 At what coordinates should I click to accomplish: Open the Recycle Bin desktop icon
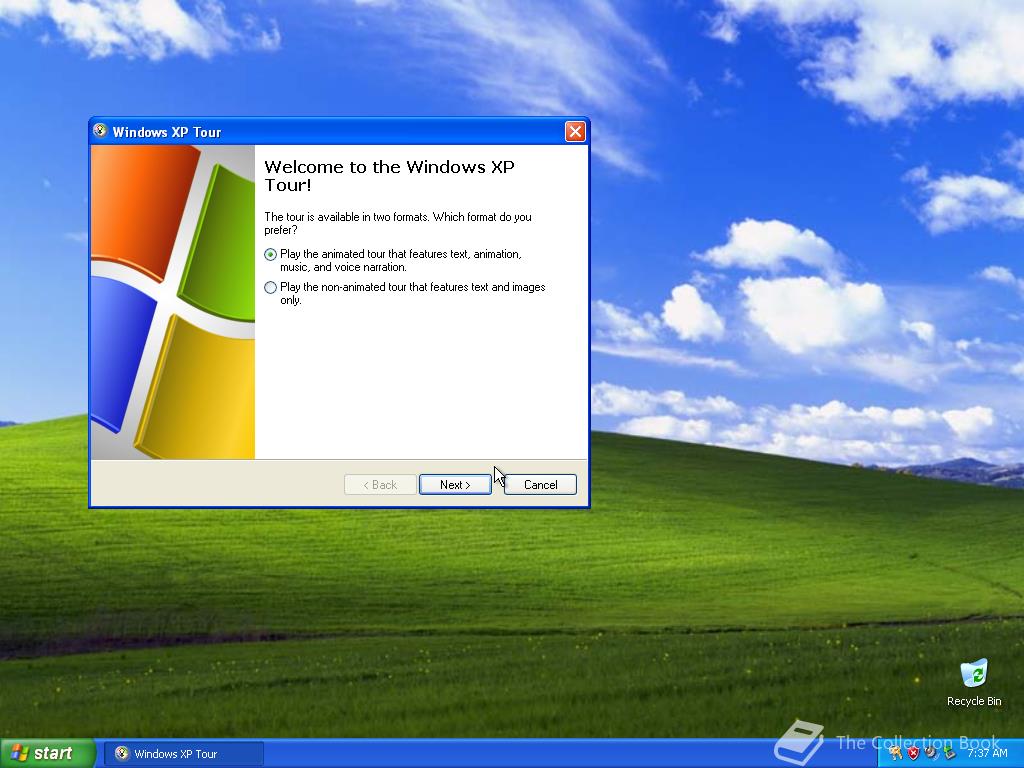tap(974, 683)
